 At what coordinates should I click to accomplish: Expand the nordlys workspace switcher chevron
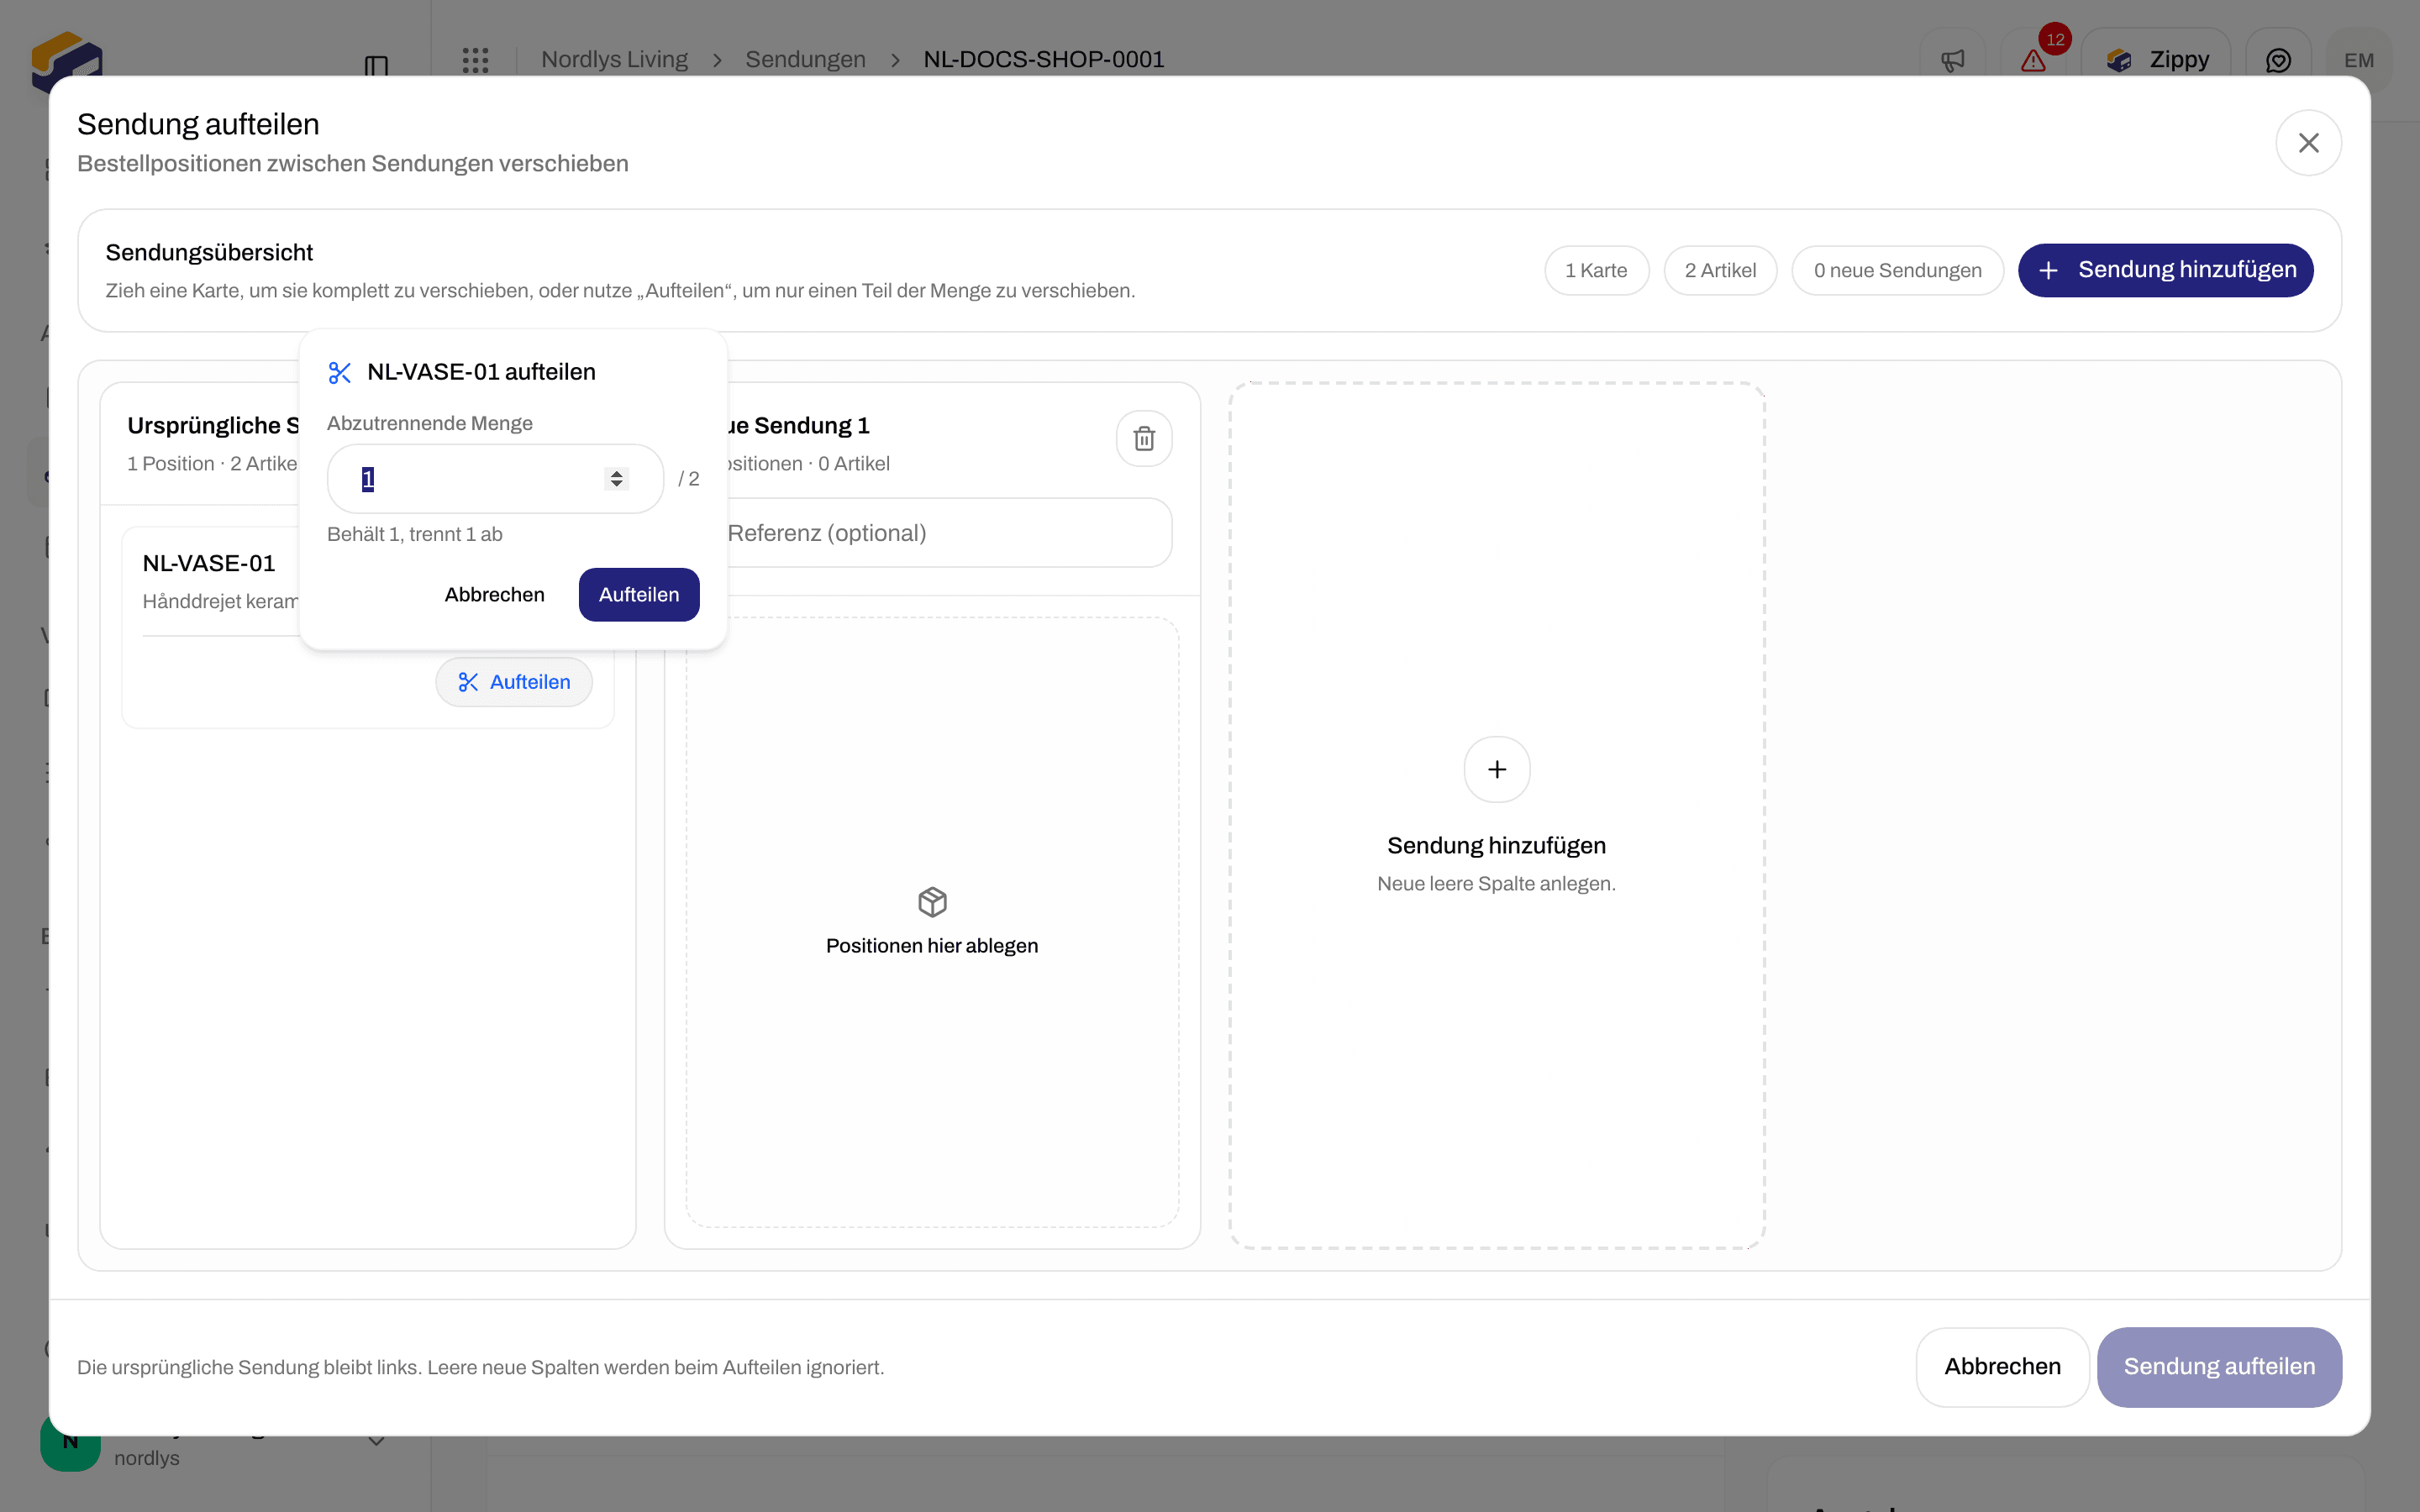[x=376, y=1441]
